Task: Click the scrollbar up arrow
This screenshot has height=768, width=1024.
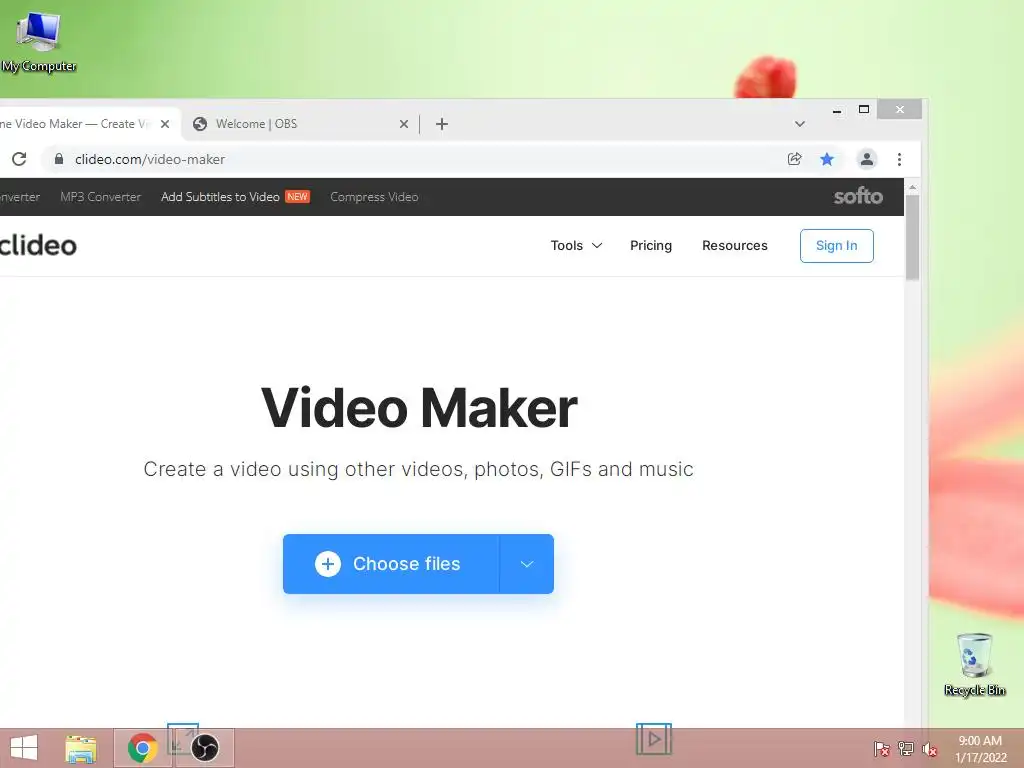Action: point(912,187)
